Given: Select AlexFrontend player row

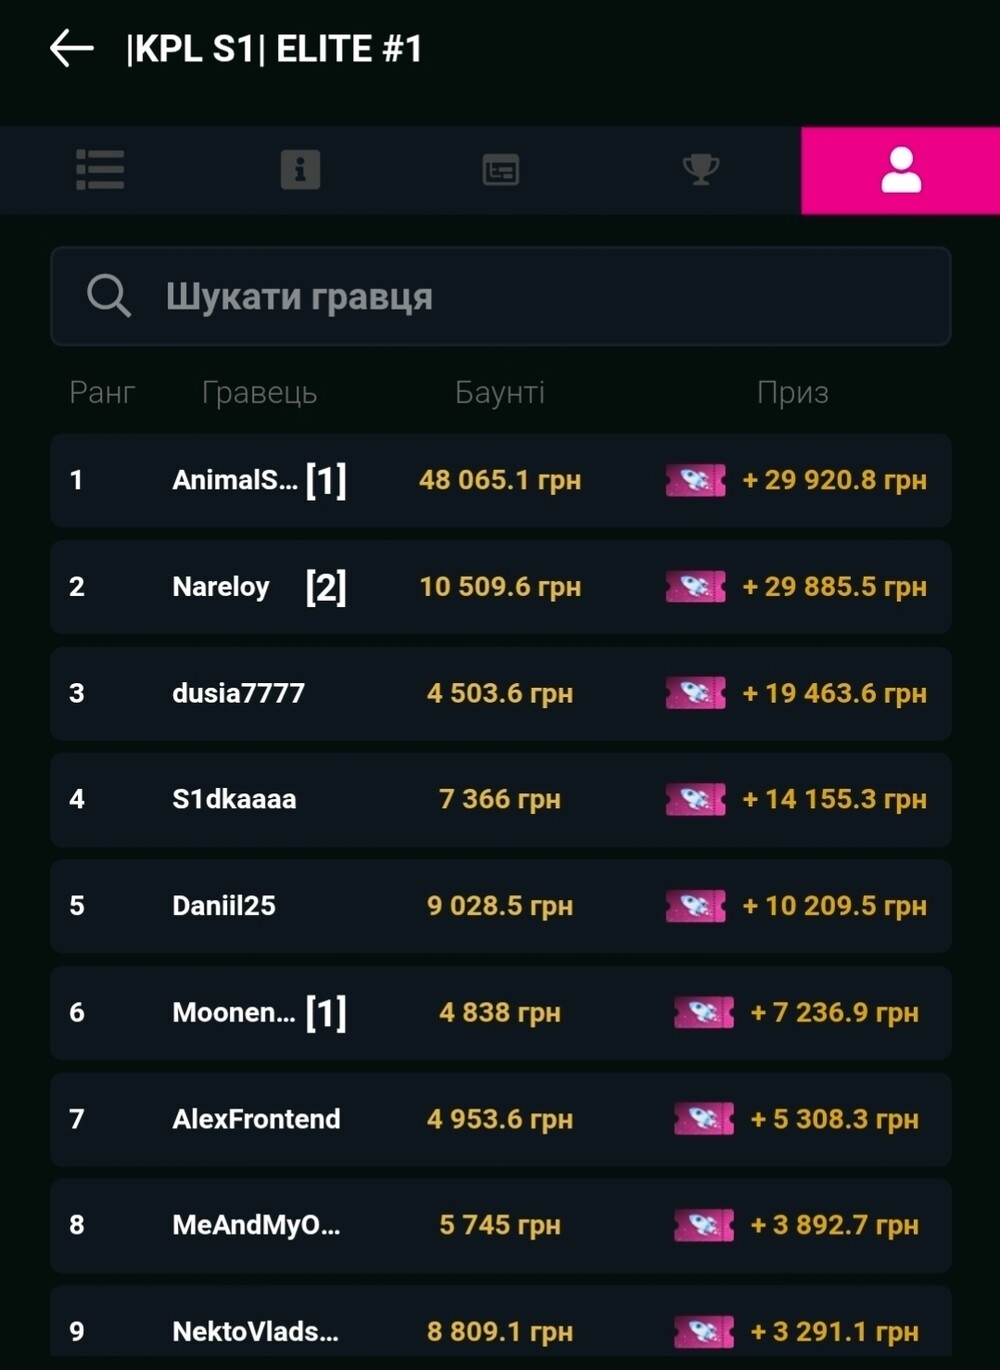Looking at the screenshot, I should (x=256, y=1119).
